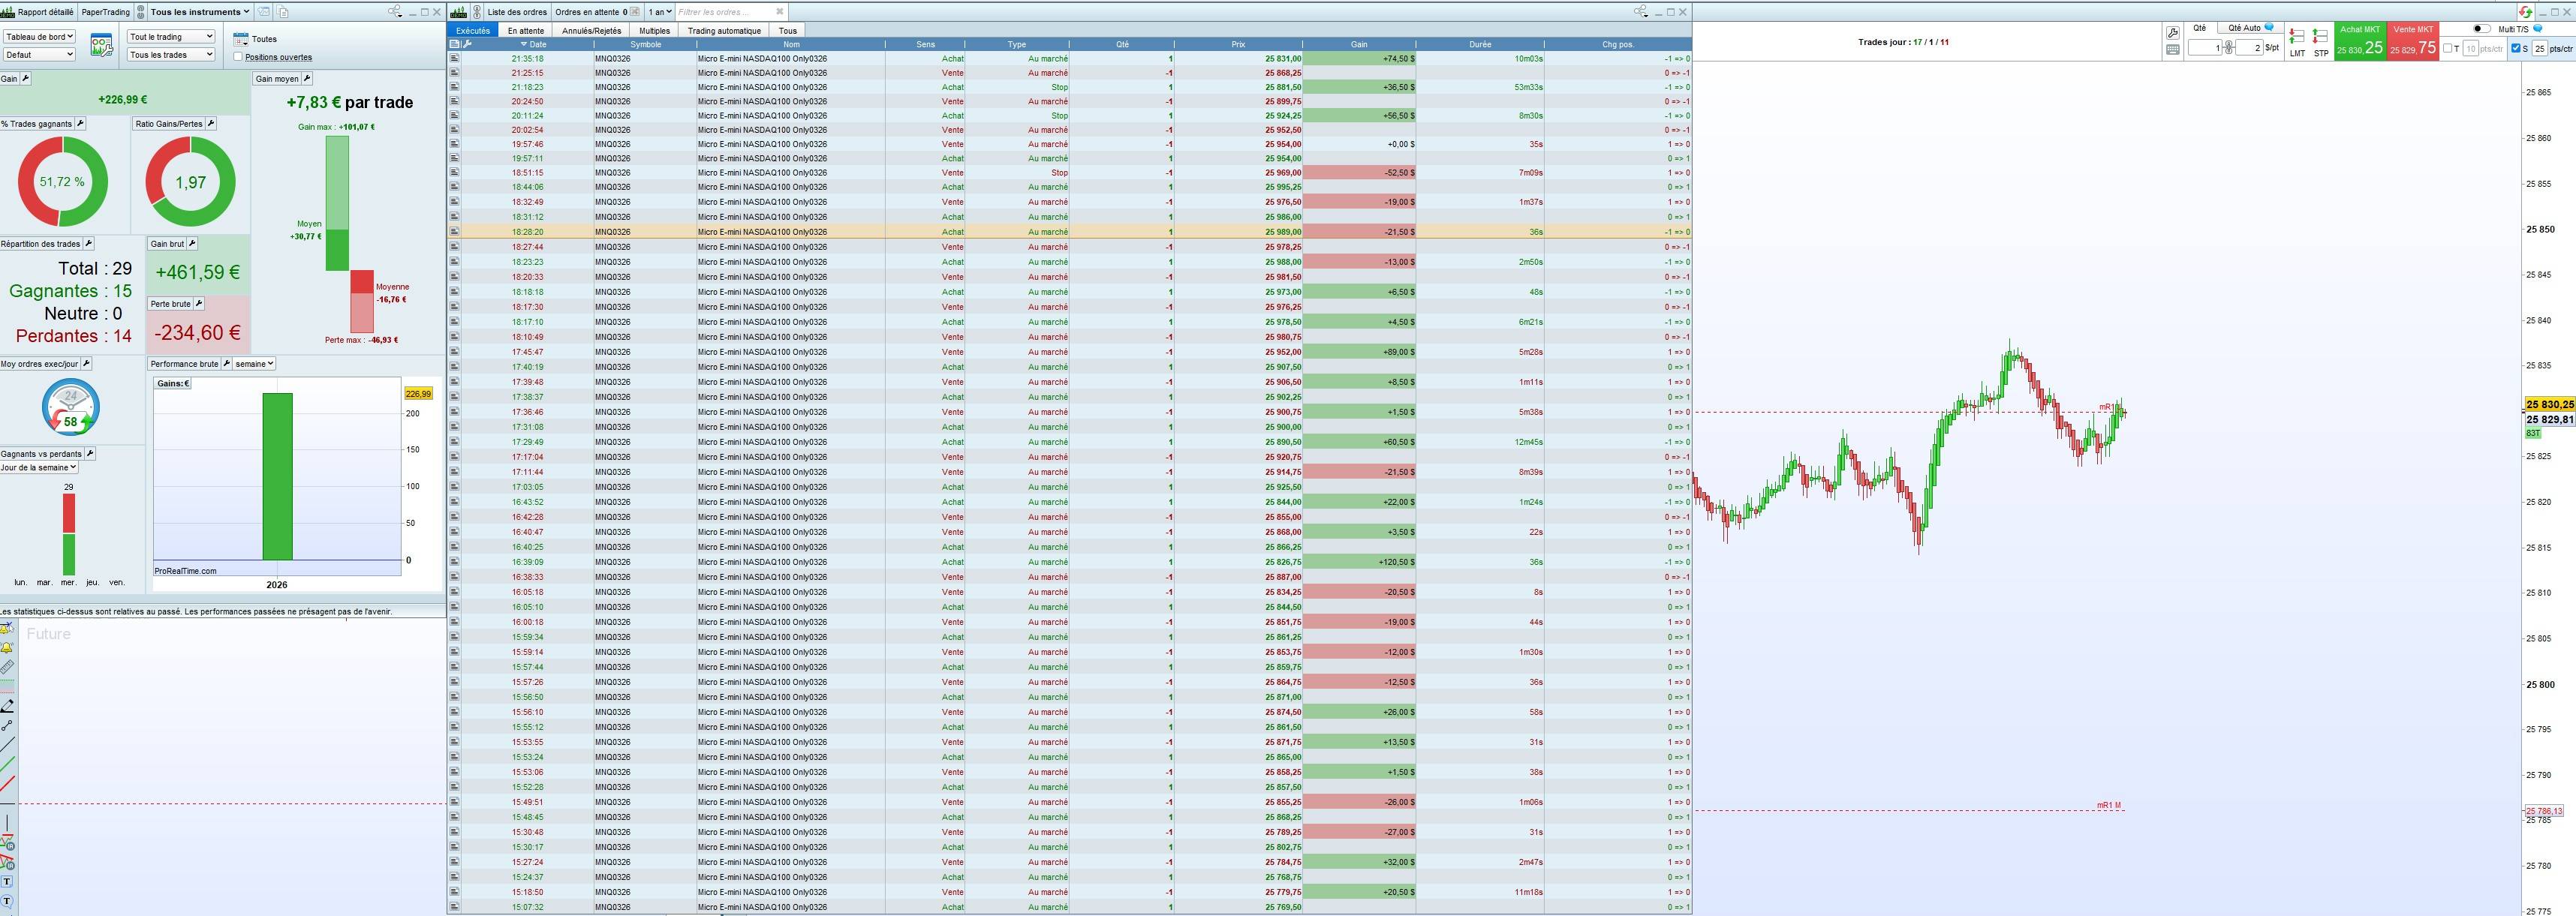Image resolution: width=2576 pixels, height=916 pixels.
Task: Open wrench settings of Perte brute widget
Action: click(x=198, y=303)
